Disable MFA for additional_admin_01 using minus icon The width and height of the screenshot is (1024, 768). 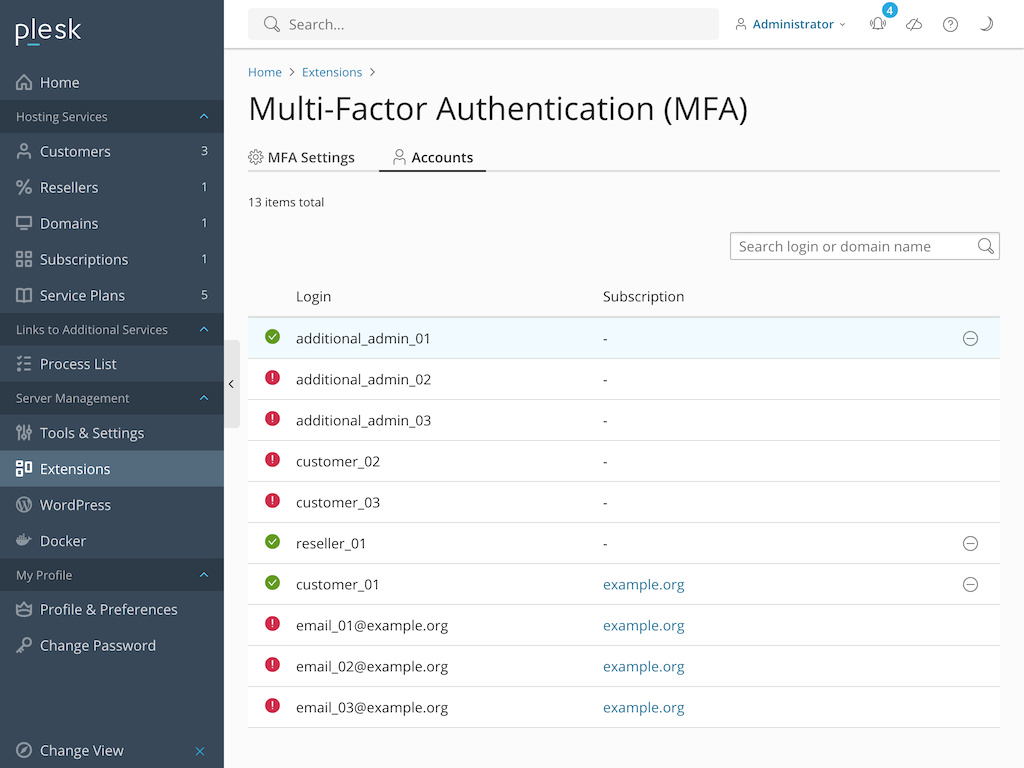tap(969, 339)
